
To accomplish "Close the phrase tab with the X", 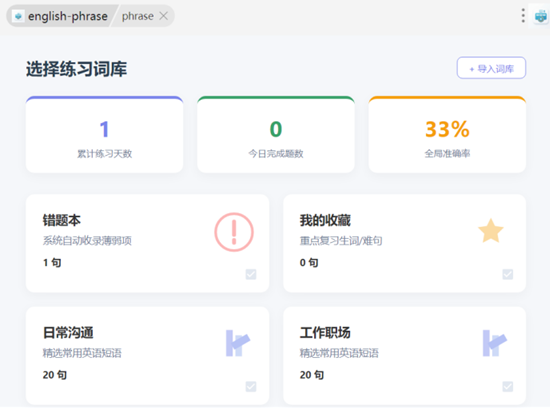I will (x=163, y=16).
